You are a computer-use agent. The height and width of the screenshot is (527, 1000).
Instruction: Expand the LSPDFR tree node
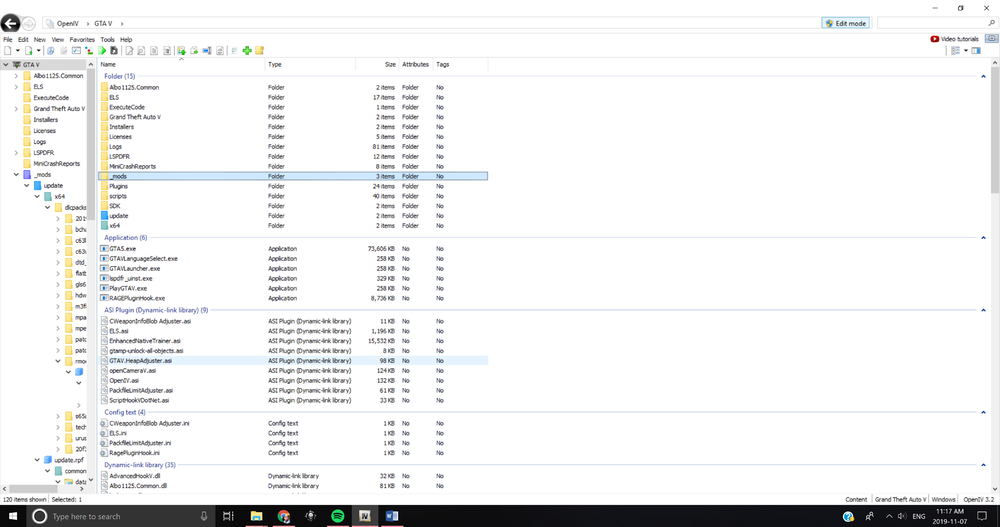click(x=16, y=152)
